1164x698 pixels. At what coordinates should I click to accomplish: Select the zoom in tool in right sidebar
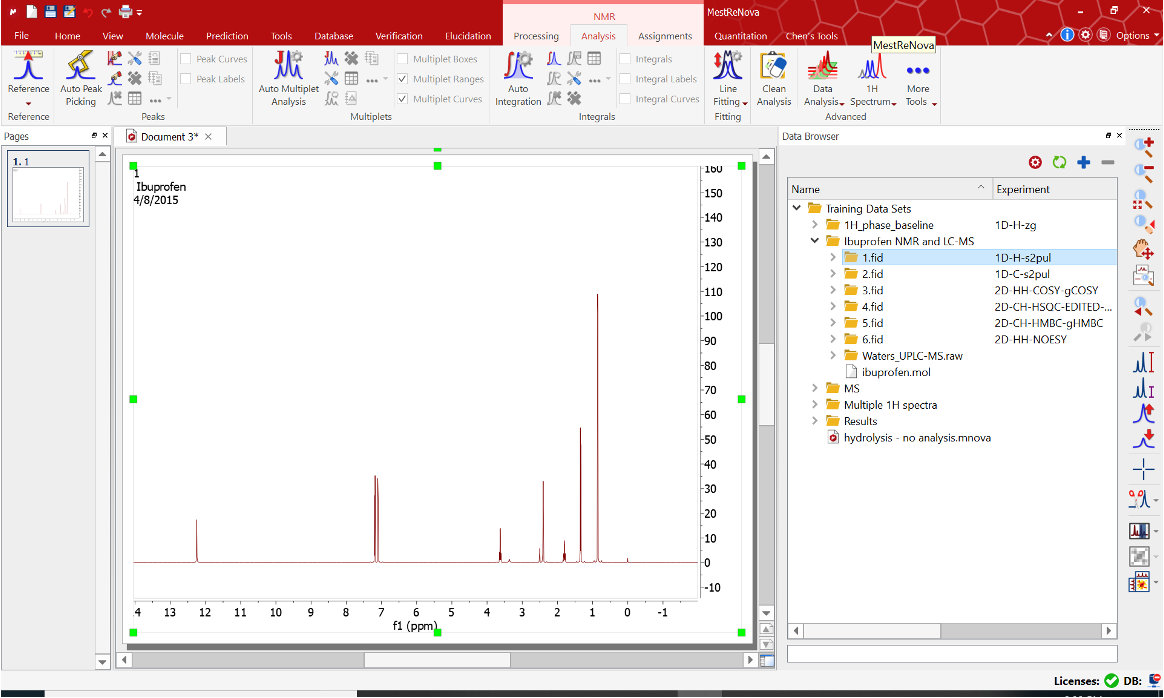[1143, 147]
